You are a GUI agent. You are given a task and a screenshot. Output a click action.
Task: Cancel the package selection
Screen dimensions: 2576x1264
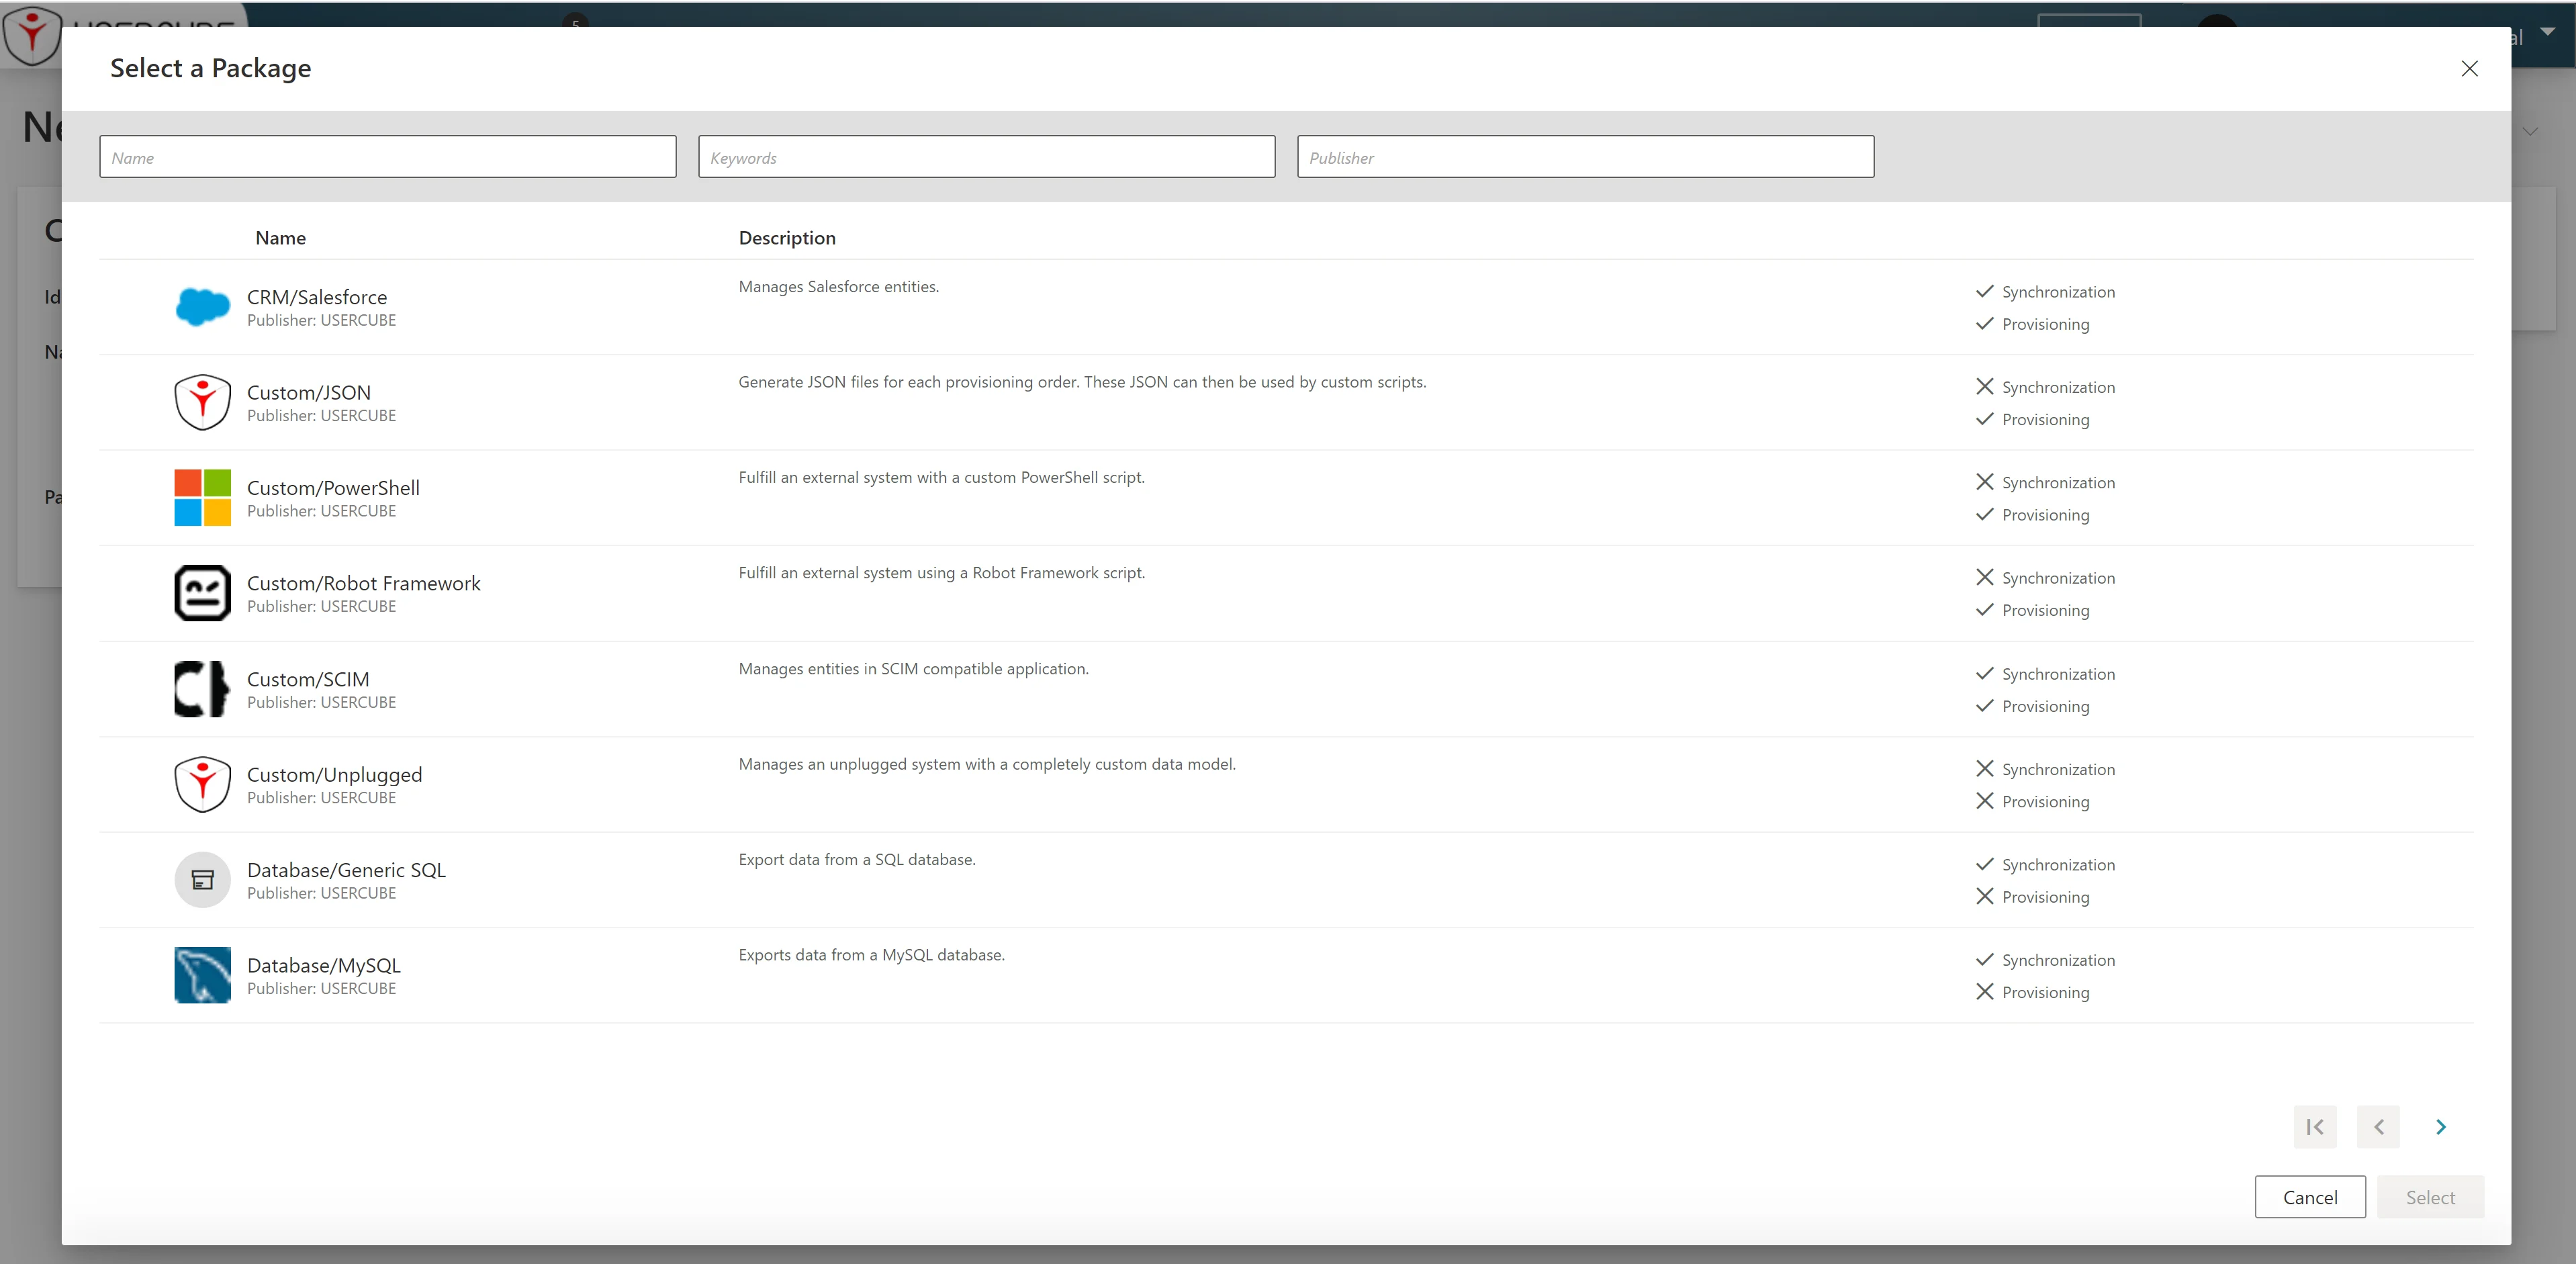click(2310, 1197)
